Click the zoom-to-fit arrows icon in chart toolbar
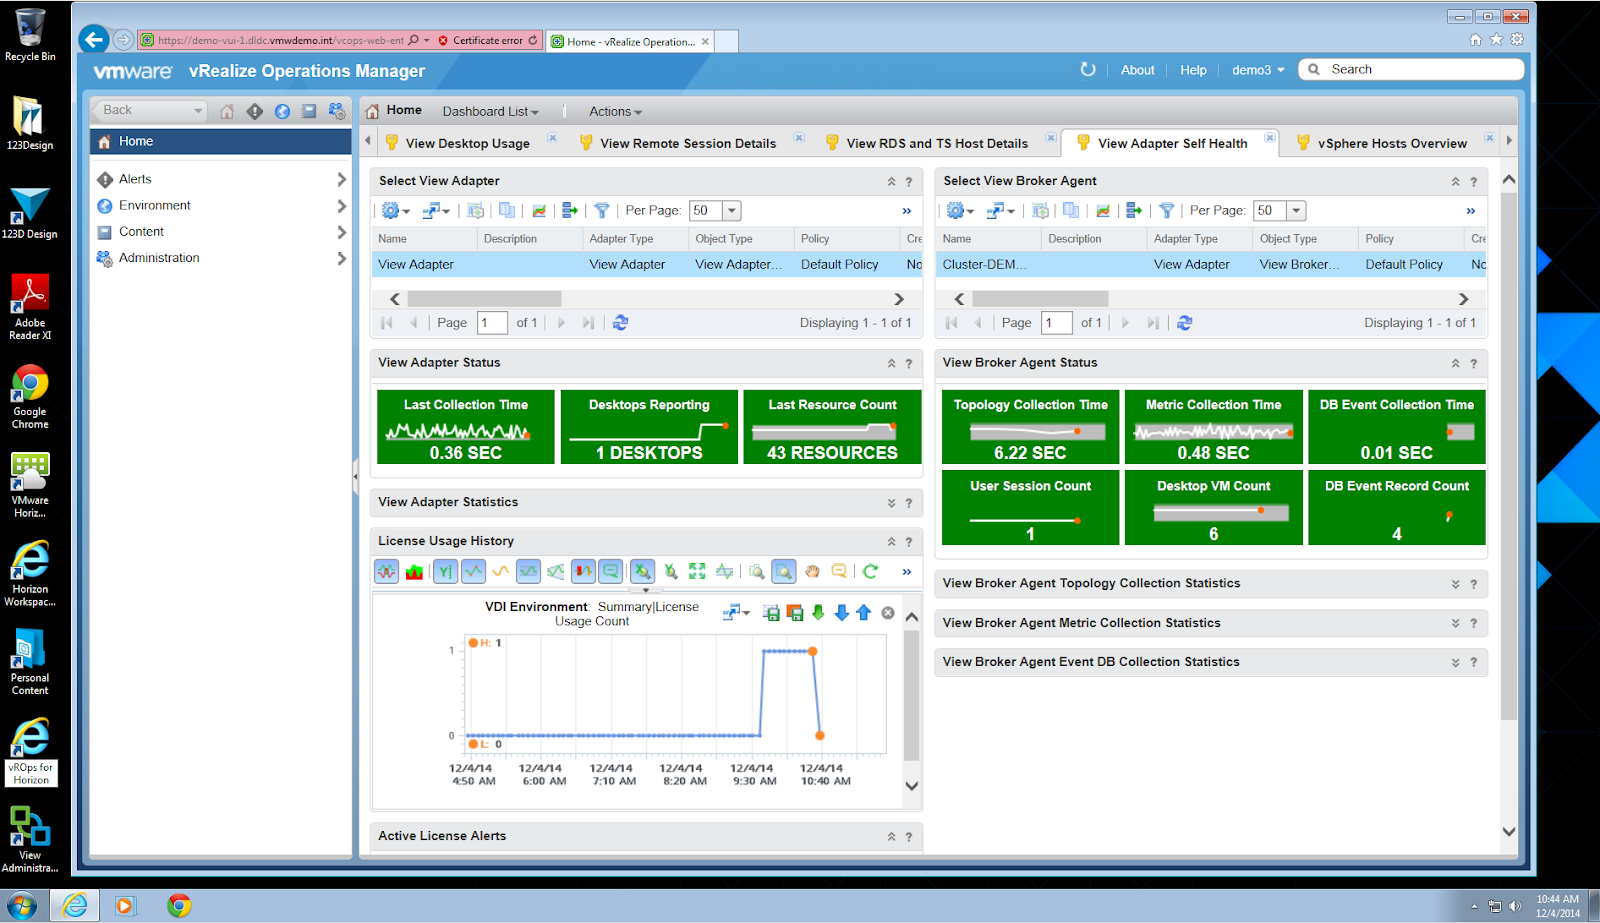Viewport: 1600px width, 923px height. [x=697, y=571]
